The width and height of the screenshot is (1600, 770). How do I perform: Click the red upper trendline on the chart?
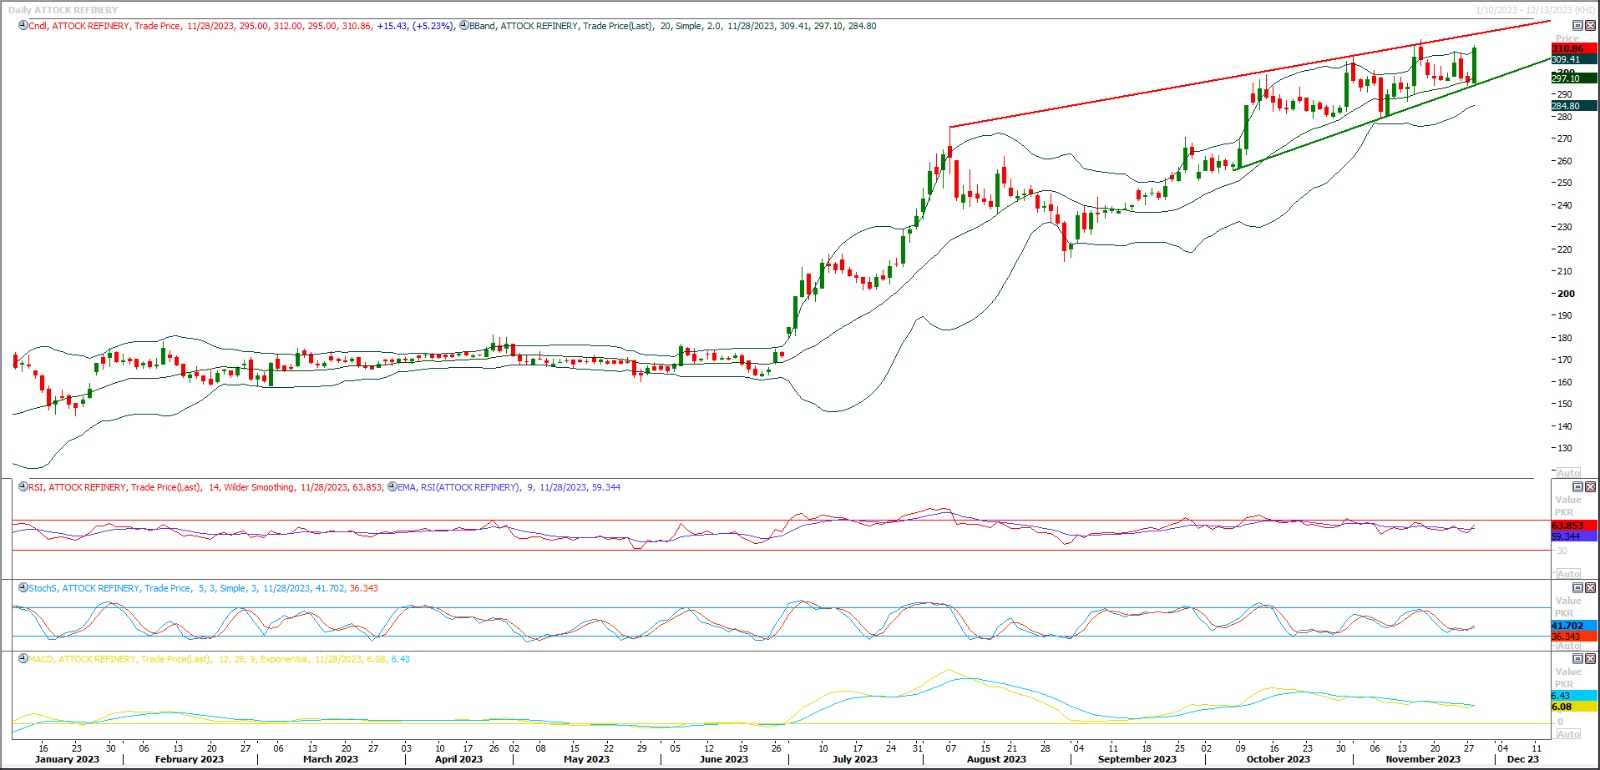1250,74
